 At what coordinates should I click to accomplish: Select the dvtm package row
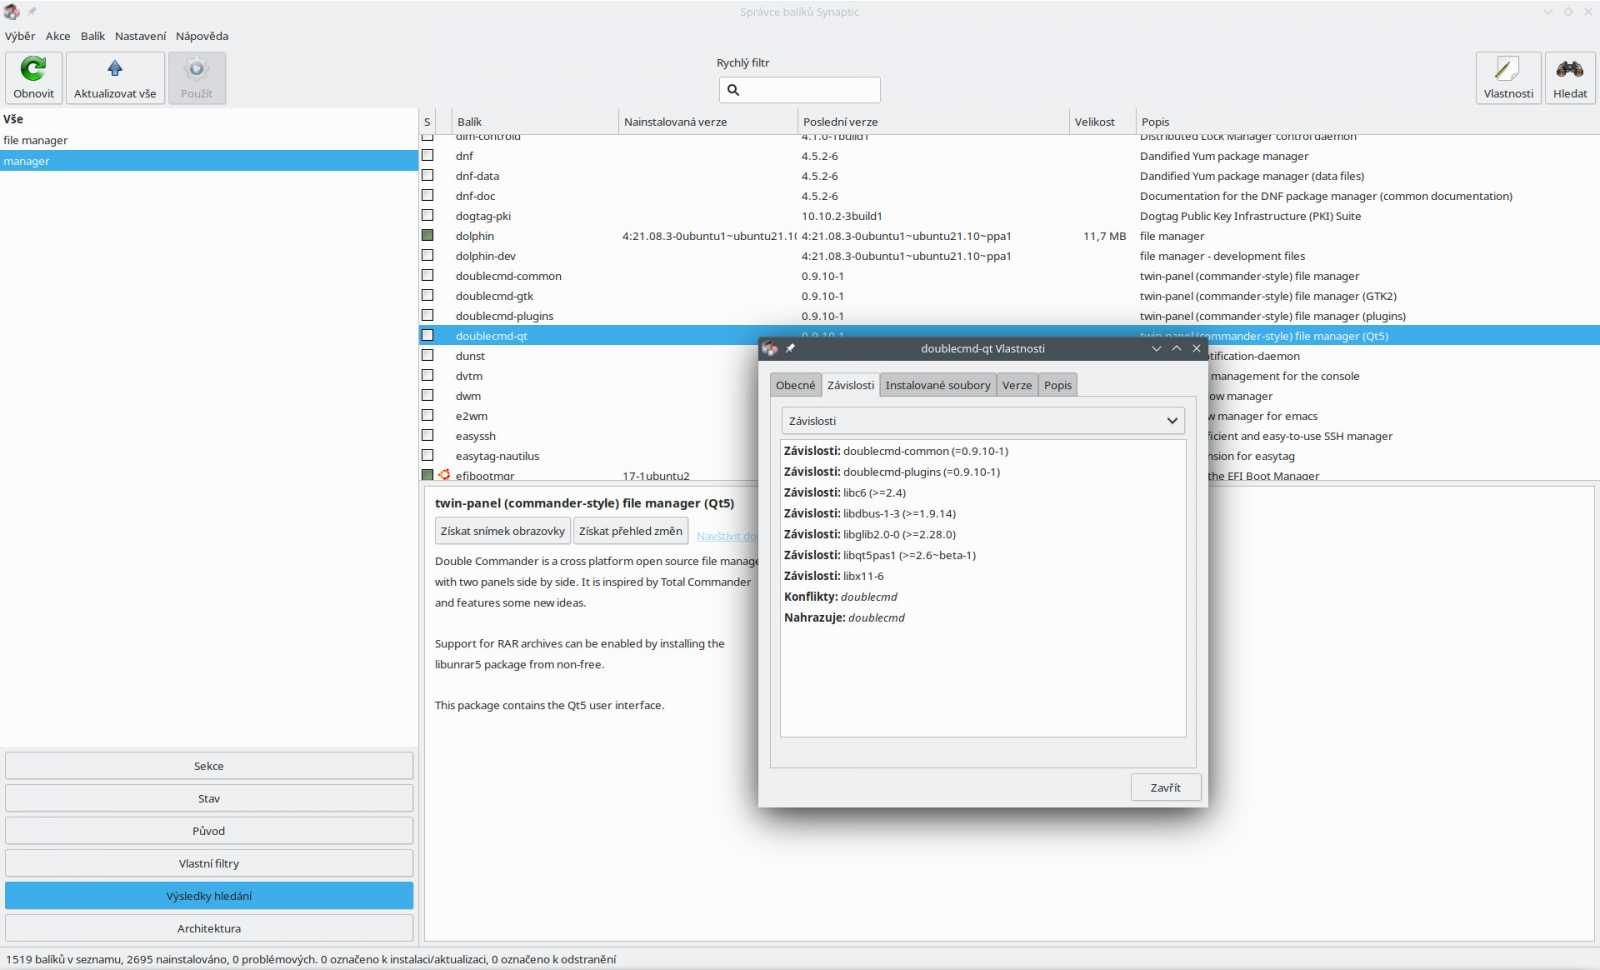point(588,376)
